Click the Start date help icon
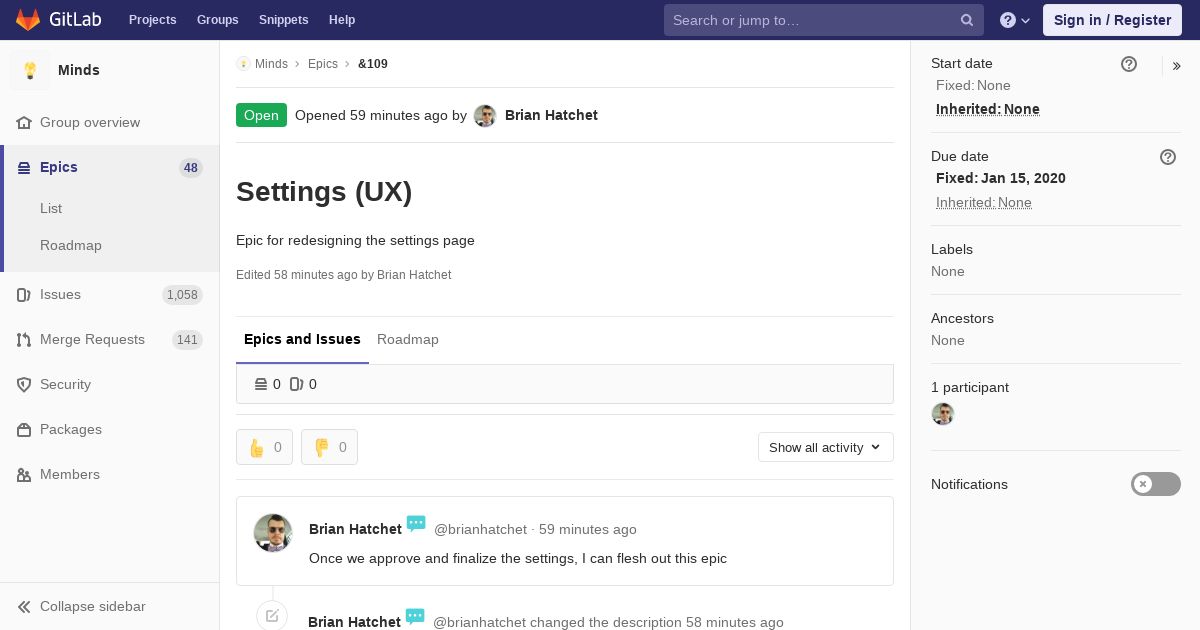 (x=1129, y=64)
